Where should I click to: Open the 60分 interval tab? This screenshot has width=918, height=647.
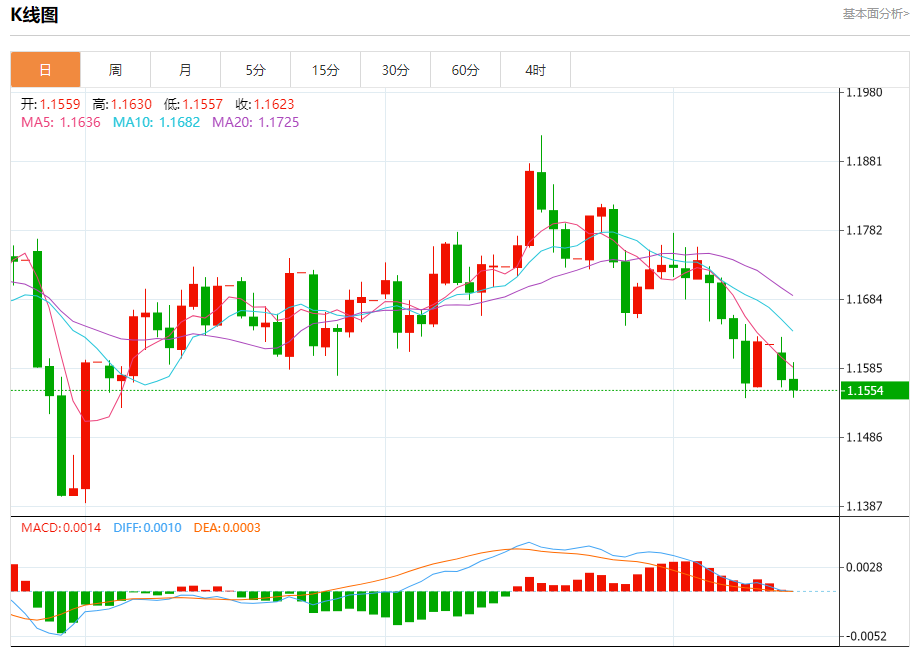click(x=465, y=70)
